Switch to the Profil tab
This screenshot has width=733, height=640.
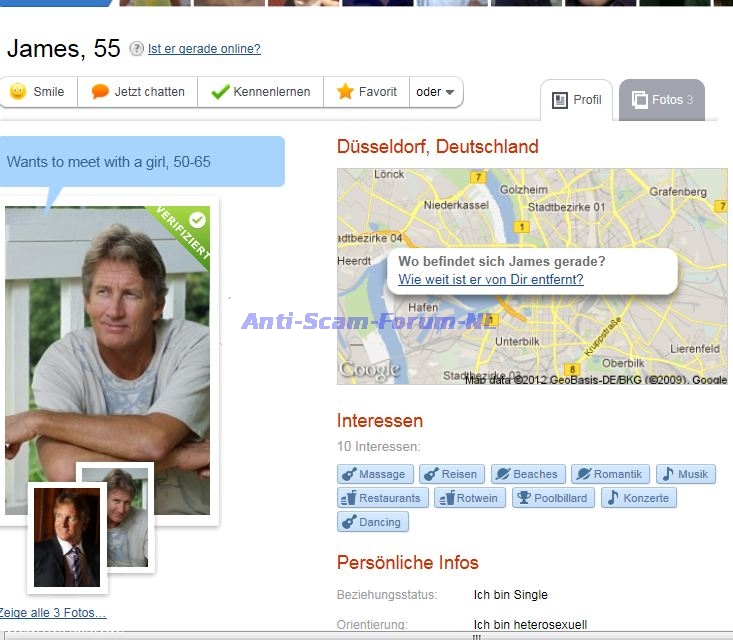576,100
